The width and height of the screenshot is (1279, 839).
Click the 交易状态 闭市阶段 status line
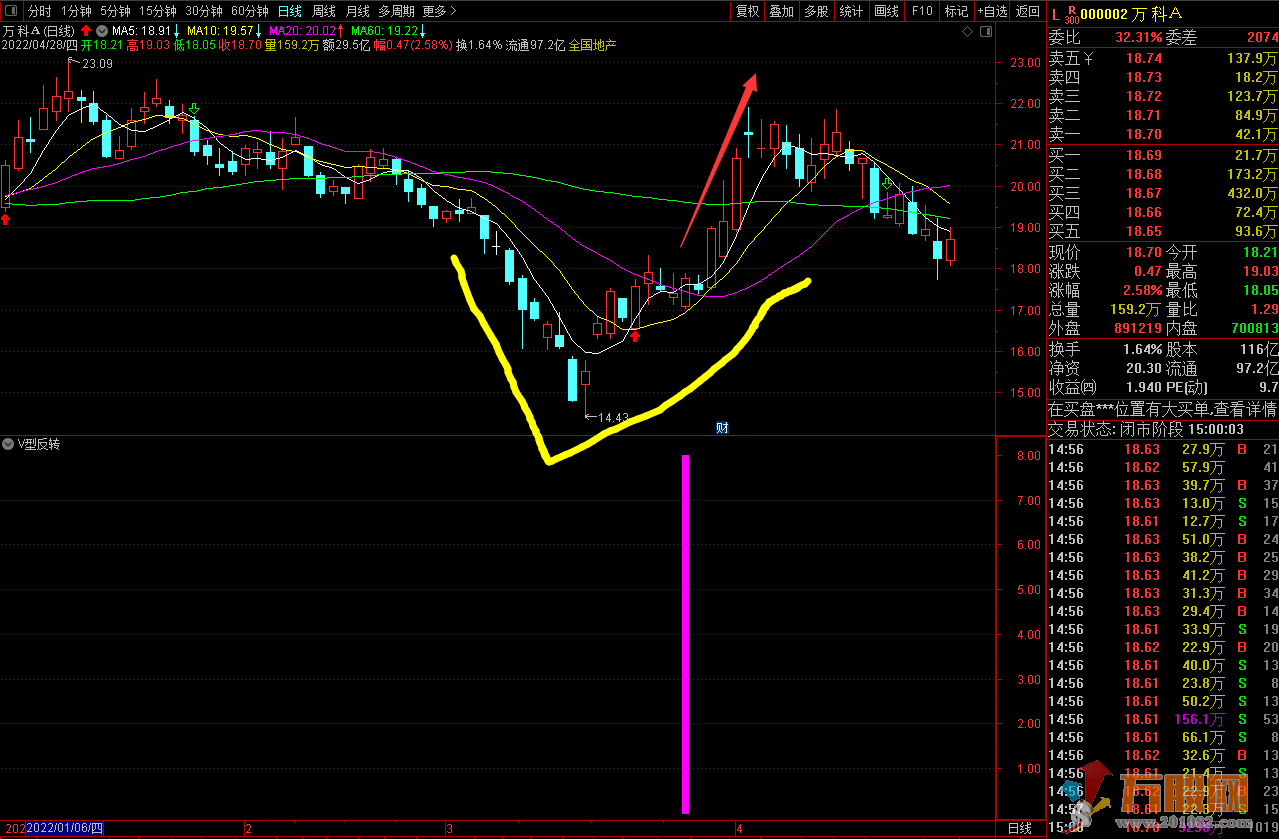point(1146,429)
